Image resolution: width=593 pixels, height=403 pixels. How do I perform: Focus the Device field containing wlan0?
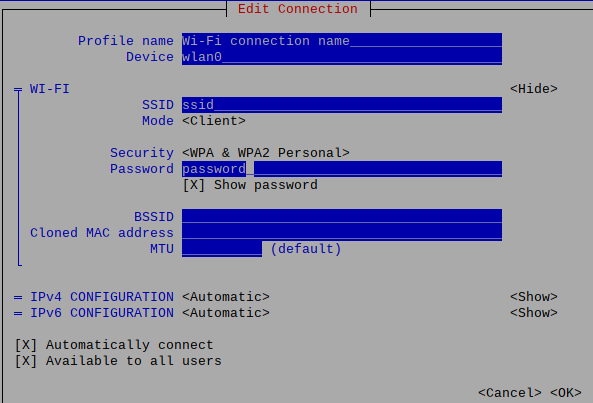point(342,57)
